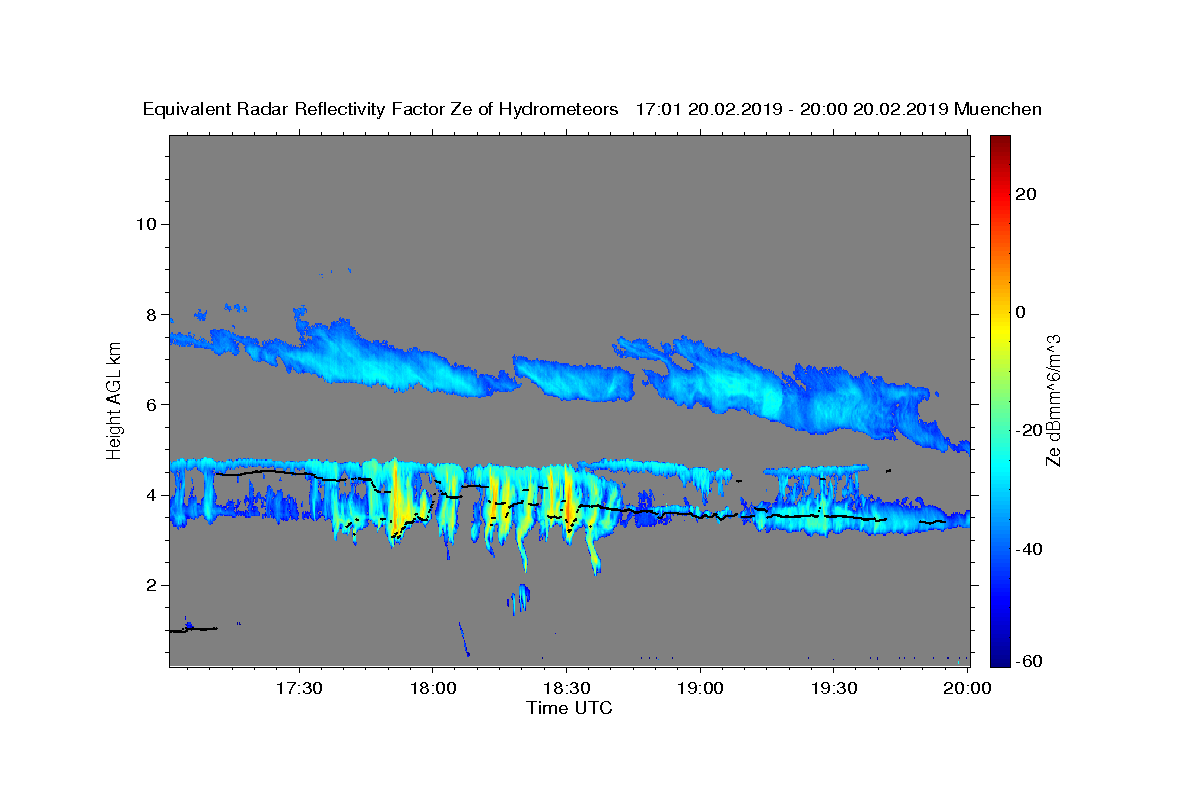Click the colorbar label 'Ze dBmm^6/m^3'
1200x800 pixels.
(x=1053, y=400)
